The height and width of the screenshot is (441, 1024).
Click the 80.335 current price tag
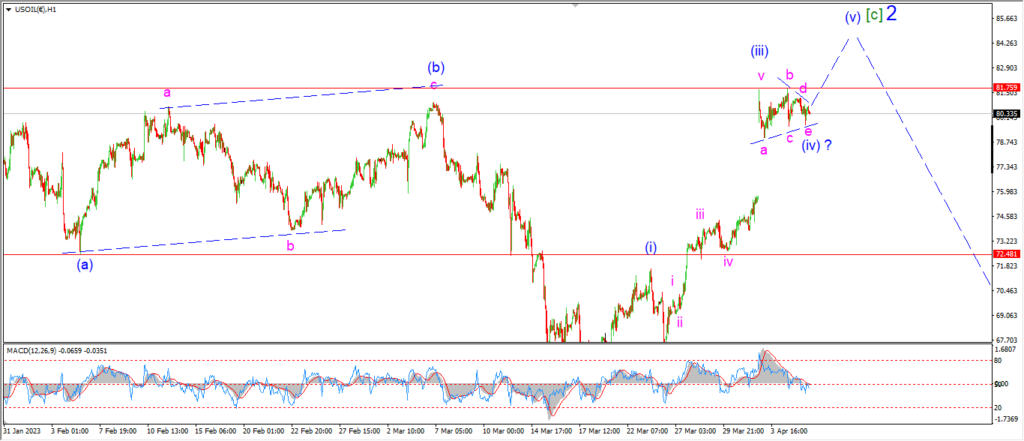coord(1004,114)
